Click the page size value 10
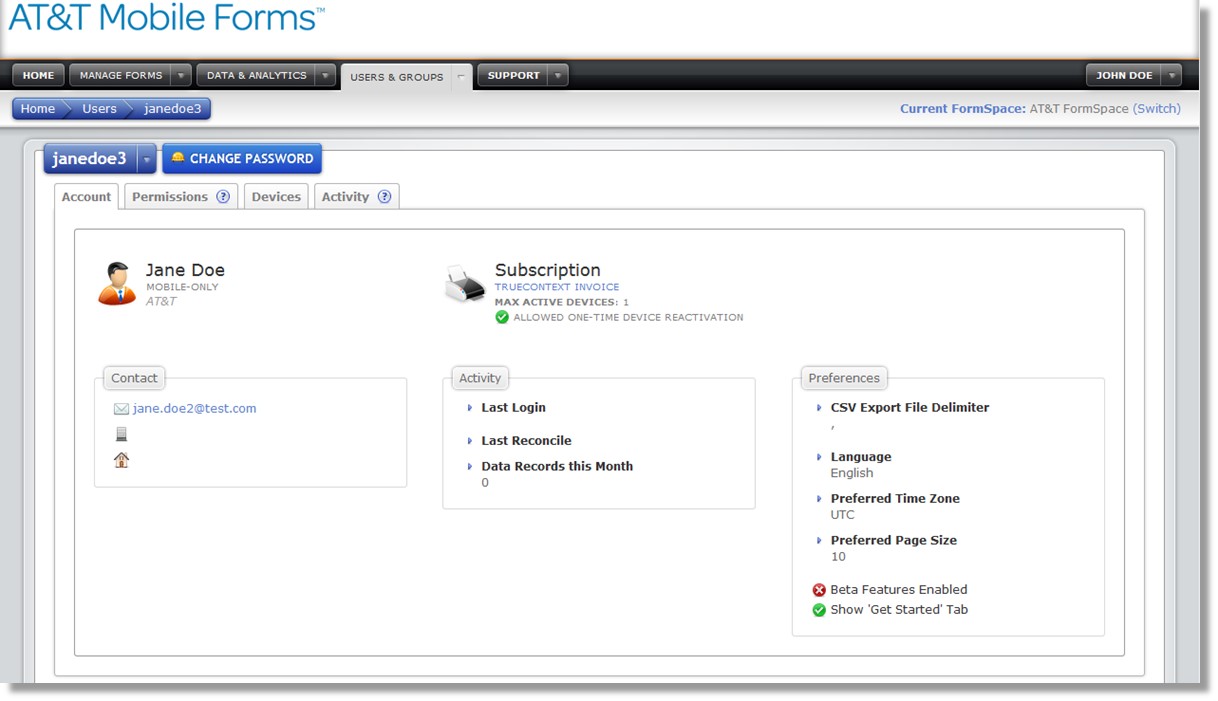Viewport: 1218px width, 701px height. click(x=838, y=557)
